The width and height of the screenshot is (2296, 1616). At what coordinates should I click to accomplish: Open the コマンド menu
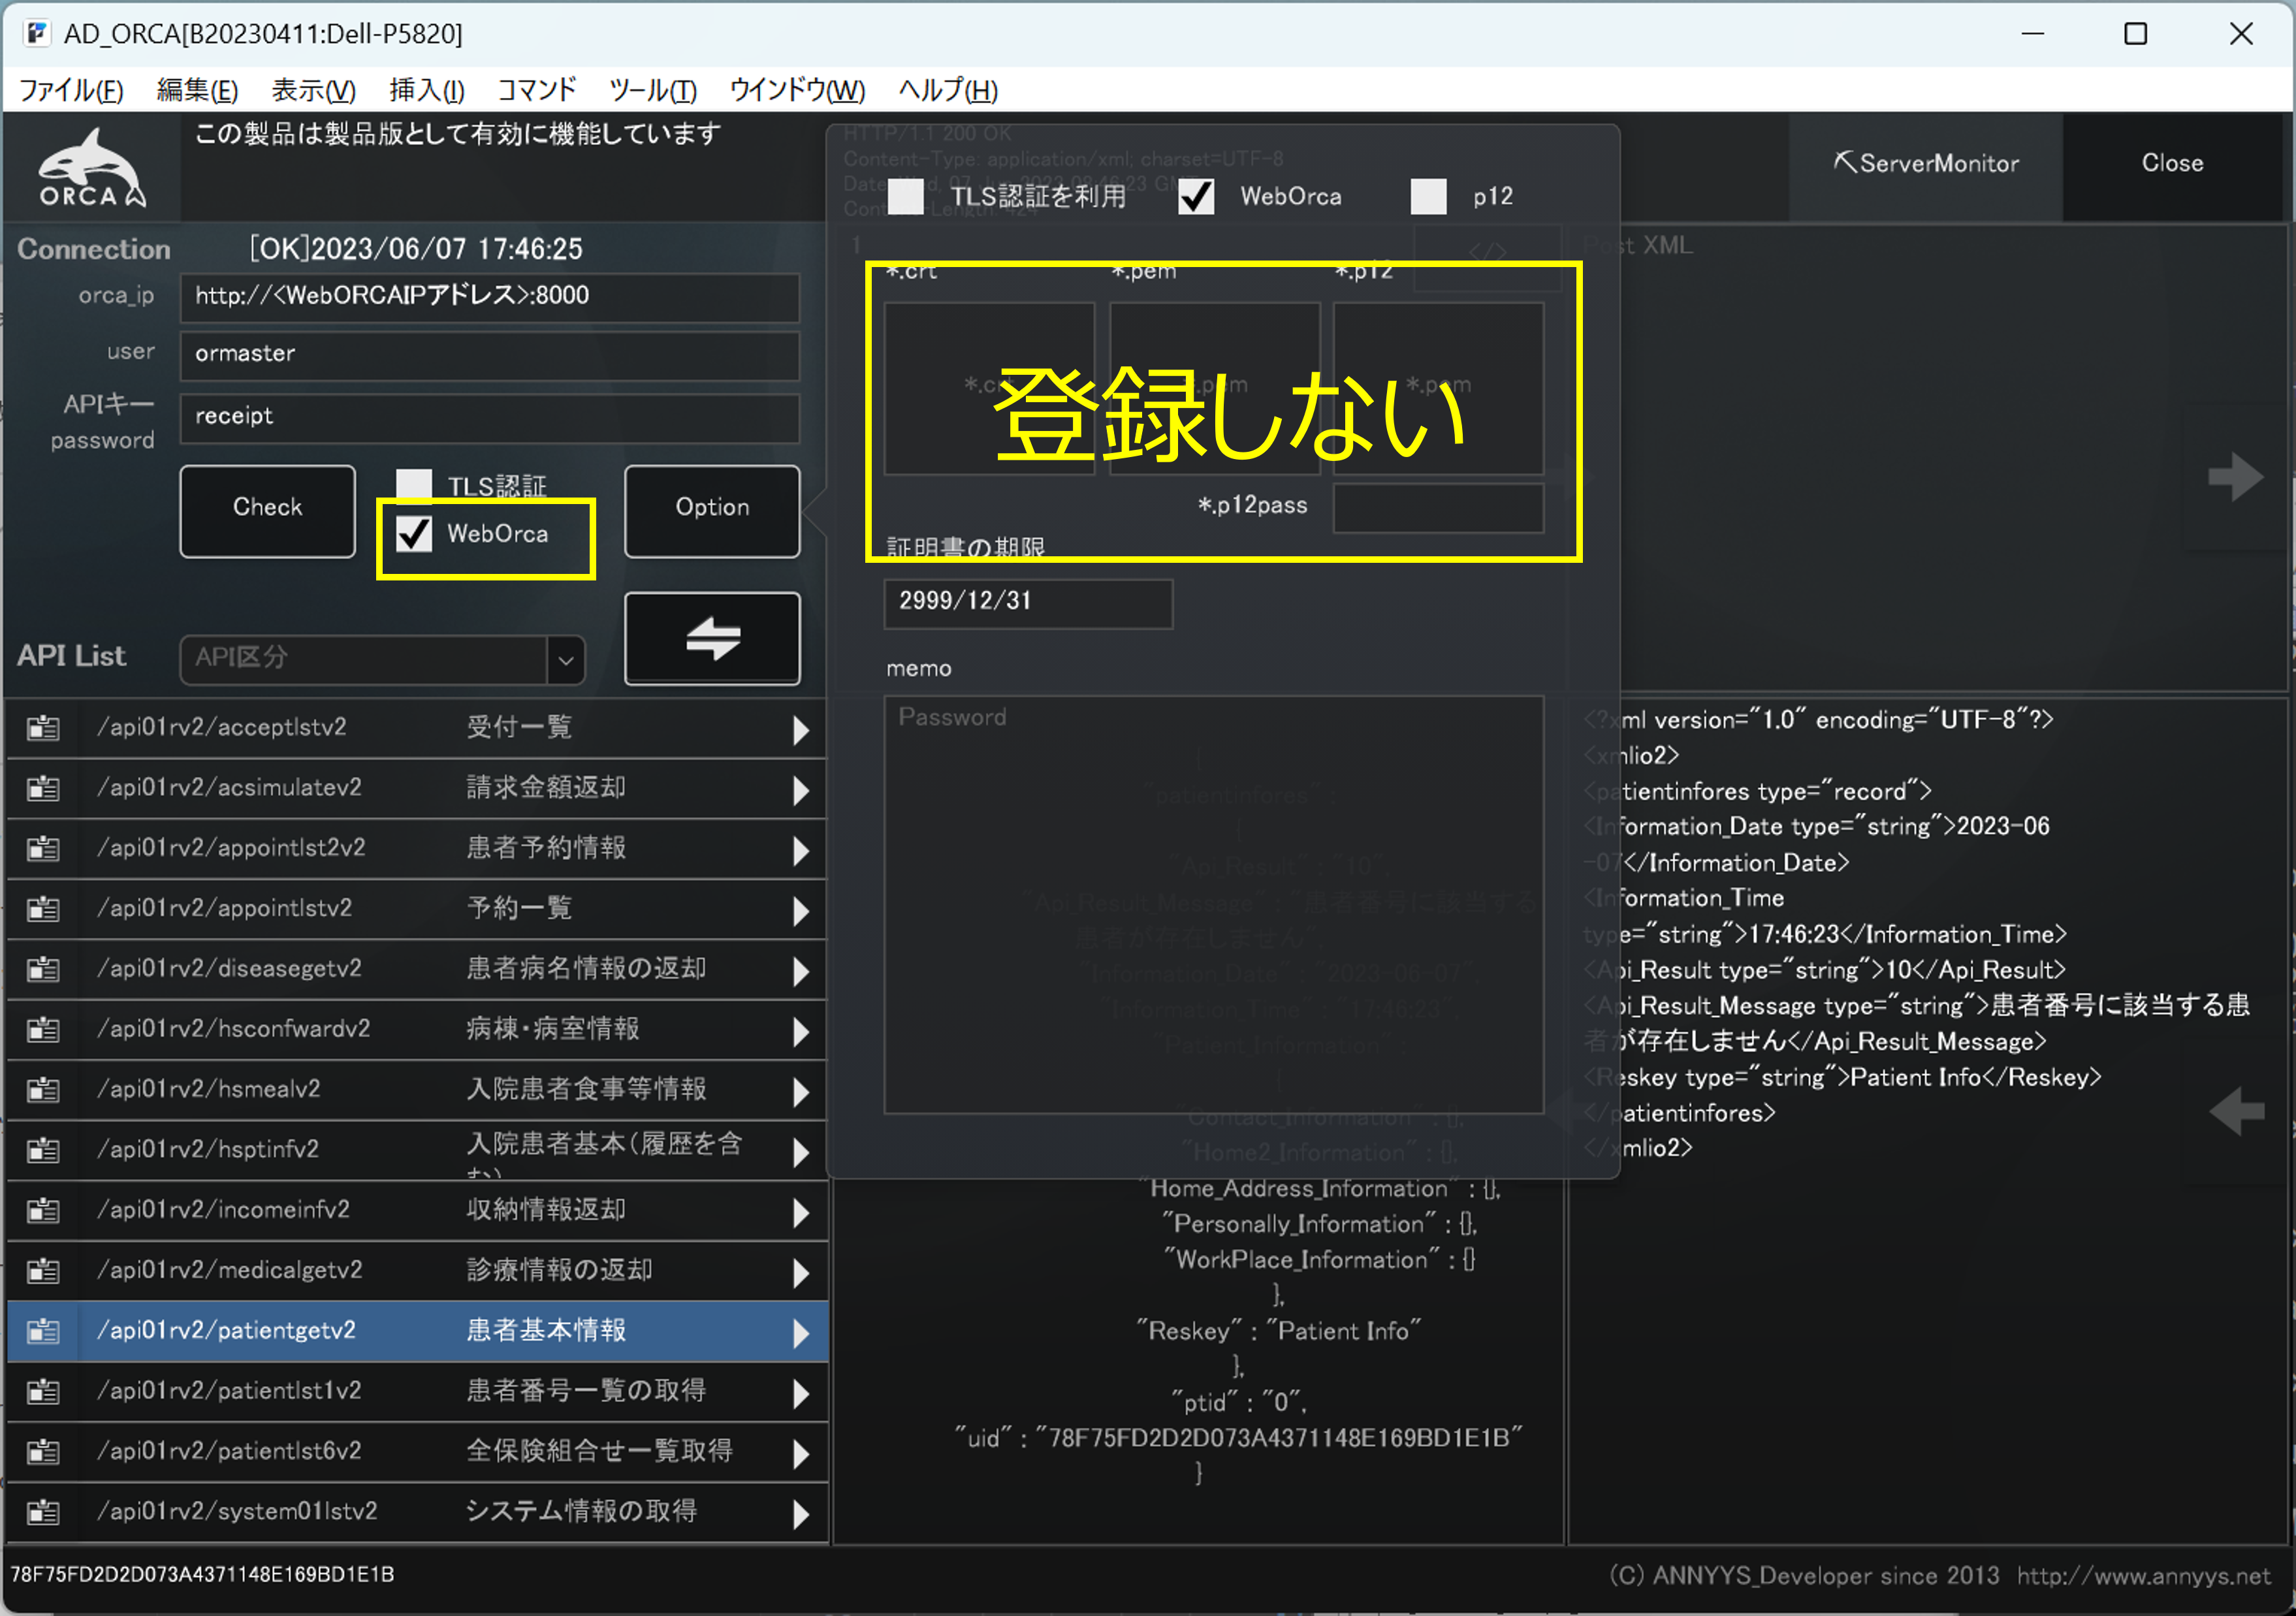[x=537, y=90]
